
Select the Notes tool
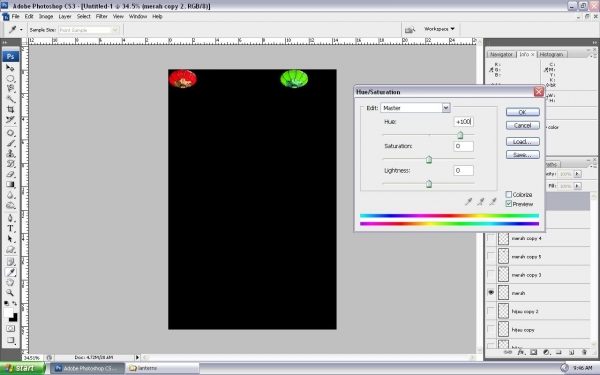(10, 262)
